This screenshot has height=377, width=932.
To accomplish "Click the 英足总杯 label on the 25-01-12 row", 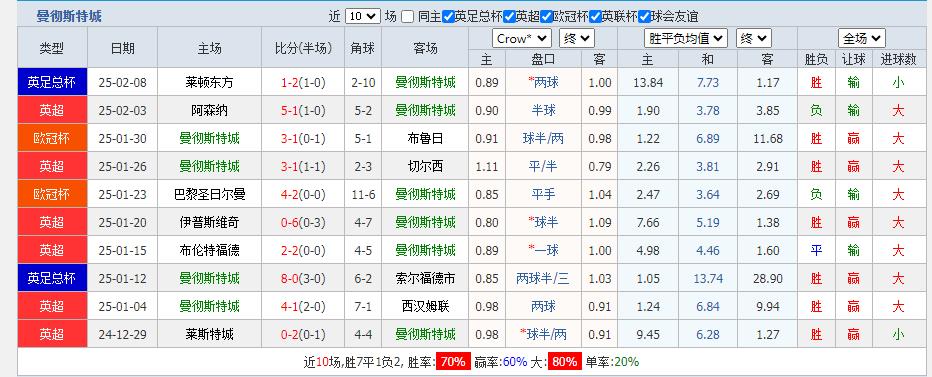I will tap(52, 278).
